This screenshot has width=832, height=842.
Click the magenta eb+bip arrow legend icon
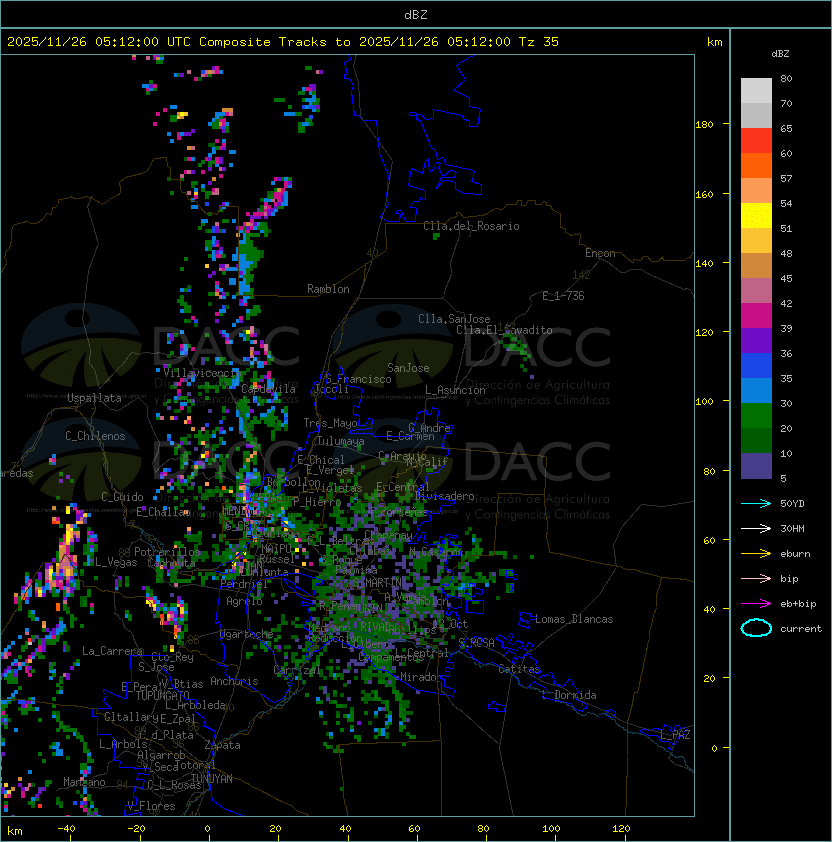(756, 604)
